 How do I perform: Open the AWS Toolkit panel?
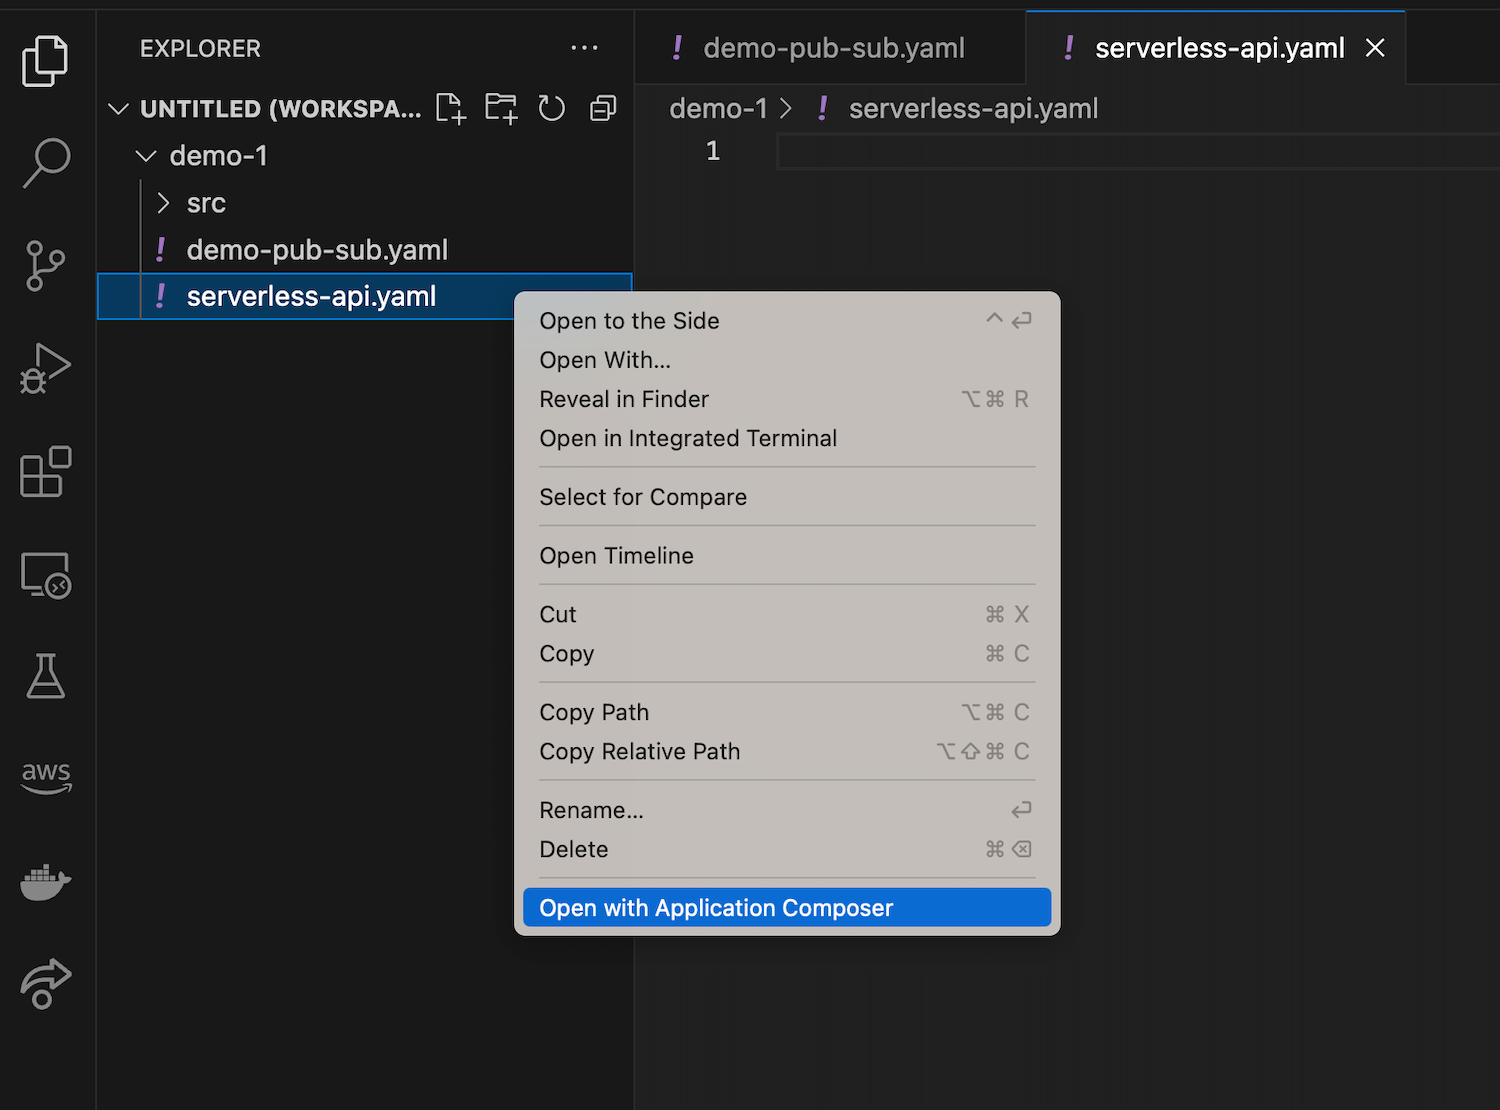[x=46, y=776]
